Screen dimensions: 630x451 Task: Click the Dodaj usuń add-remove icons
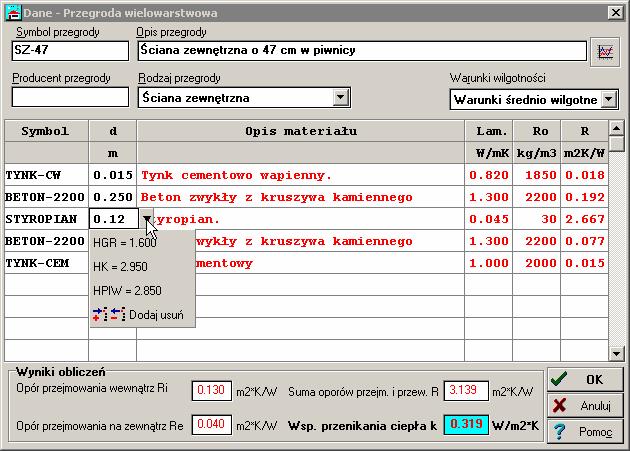click(109, 314)
